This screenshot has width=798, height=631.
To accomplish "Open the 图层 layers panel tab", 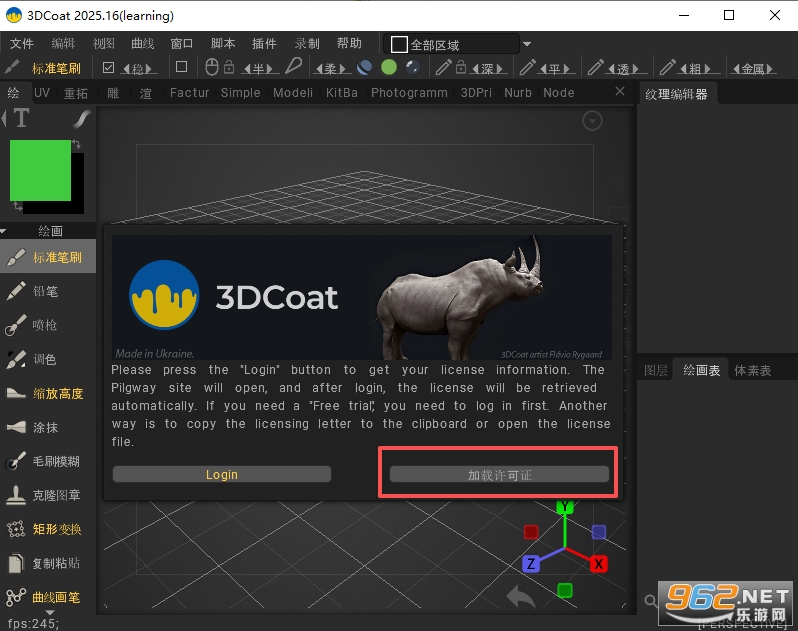I will point(656,370).
